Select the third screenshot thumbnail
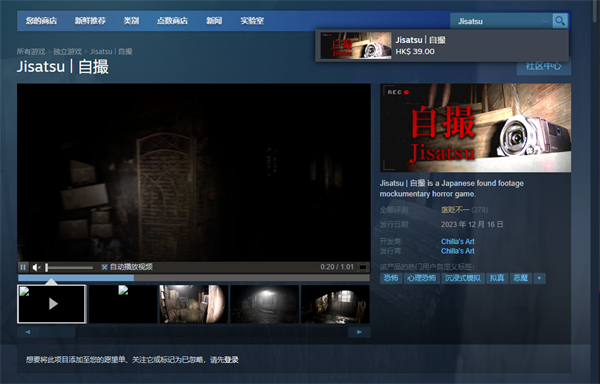The image size is (600, 384). click(x=194, y=304)
